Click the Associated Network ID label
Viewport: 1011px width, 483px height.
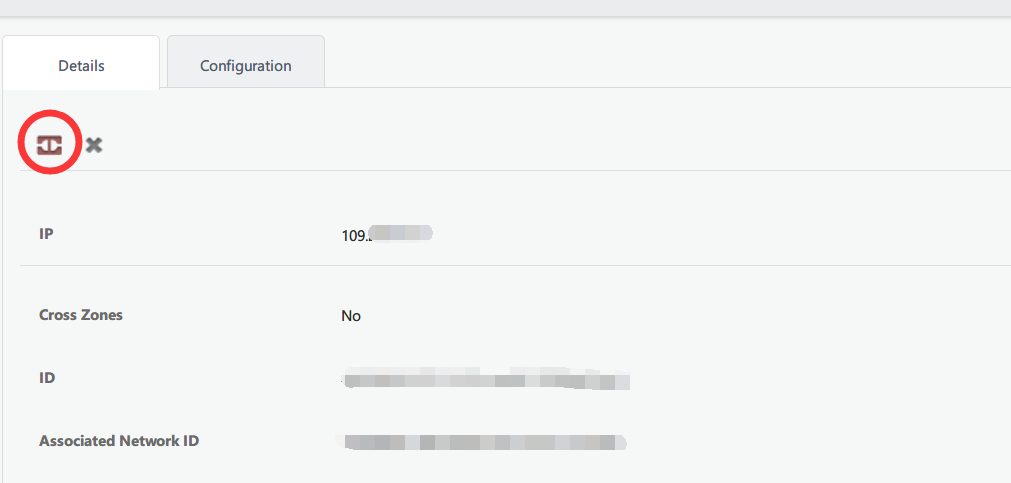pyautogui.click(x=119, y=442)
